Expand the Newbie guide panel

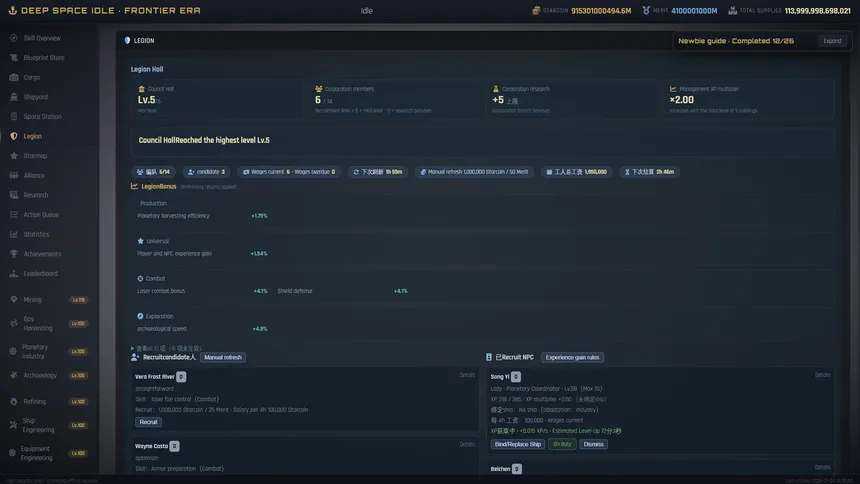tap(832, 41)
